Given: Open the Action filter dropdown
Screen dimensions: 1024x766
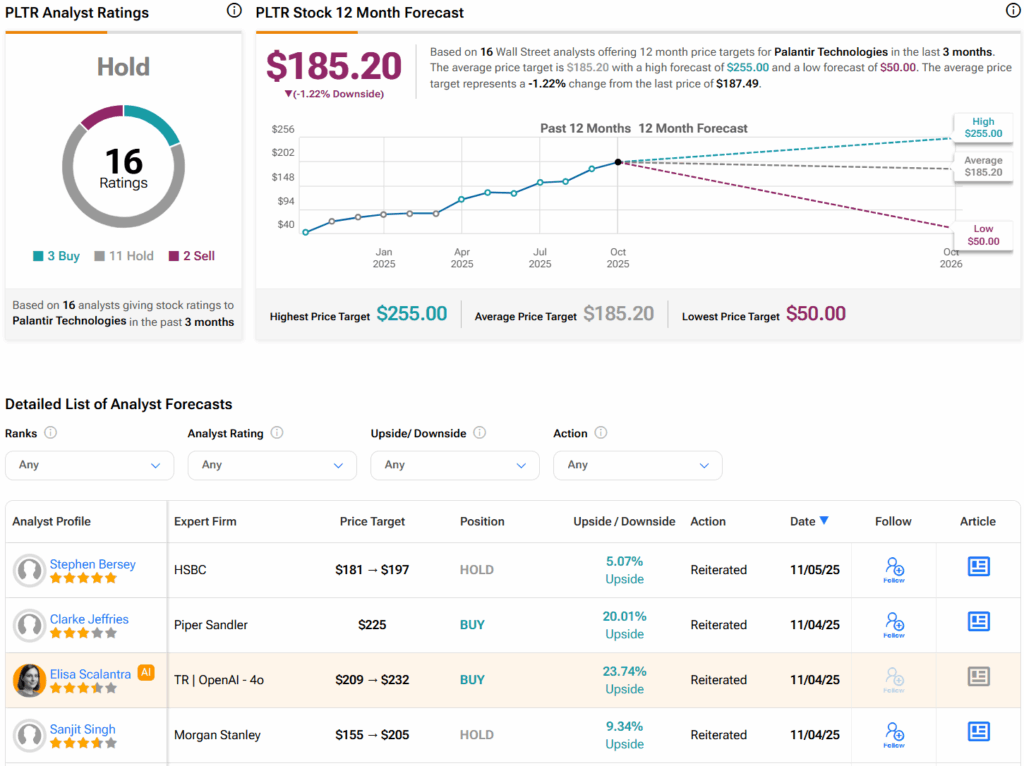Looking at the screenshot, I should [637, 465].
